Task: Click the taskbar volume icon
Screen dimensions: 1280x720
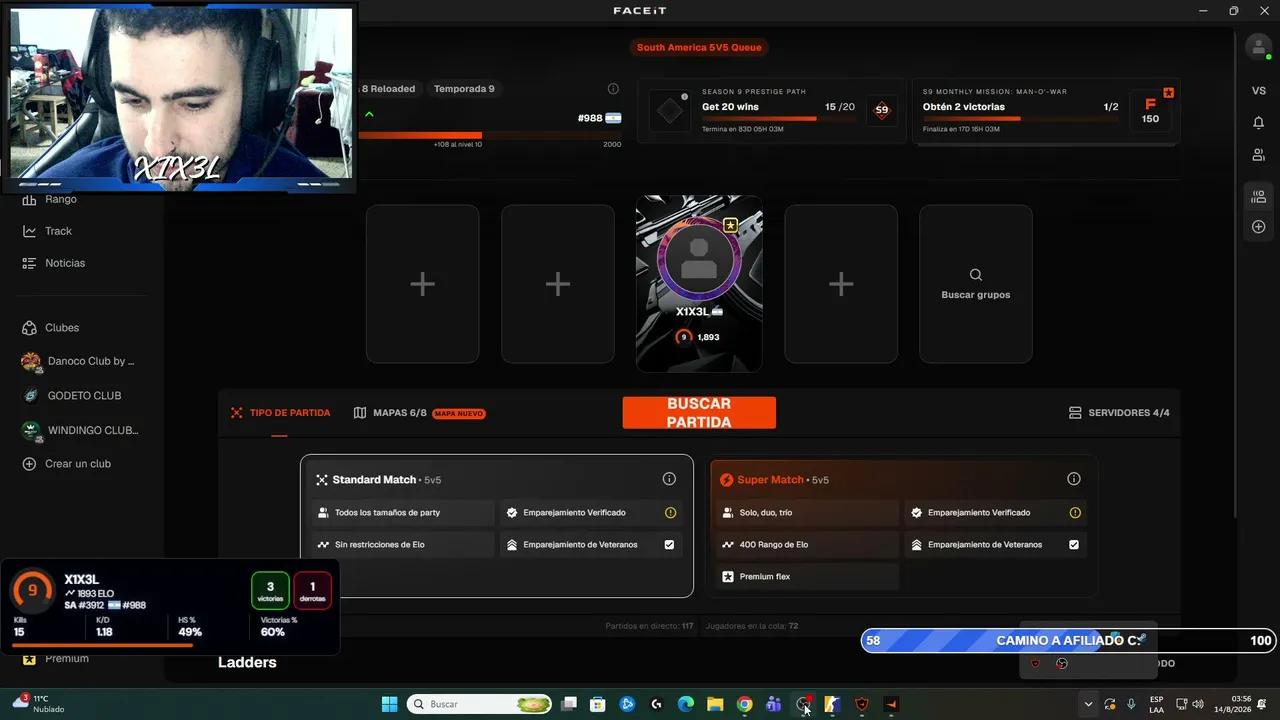Action: click(1198, 704)
